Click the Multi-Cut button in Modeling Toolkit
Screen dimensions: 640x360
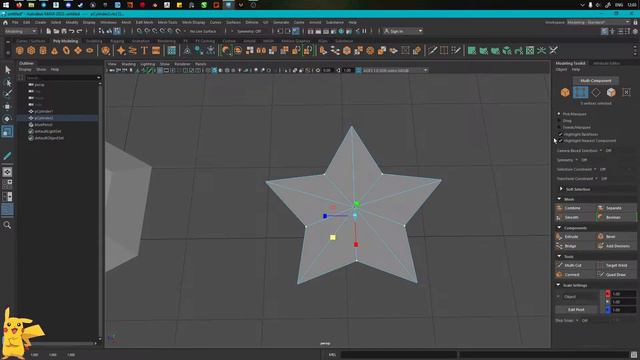[x=575, y=265]
